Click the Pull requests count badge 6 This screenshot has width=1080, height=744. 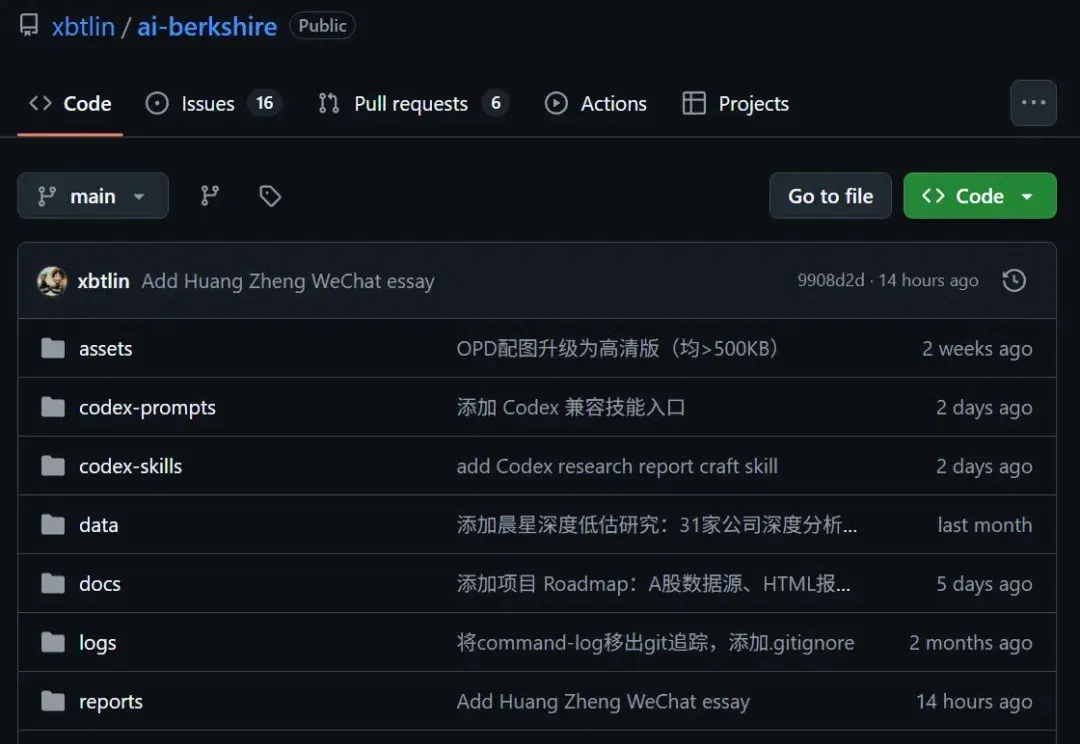(495, 103)
